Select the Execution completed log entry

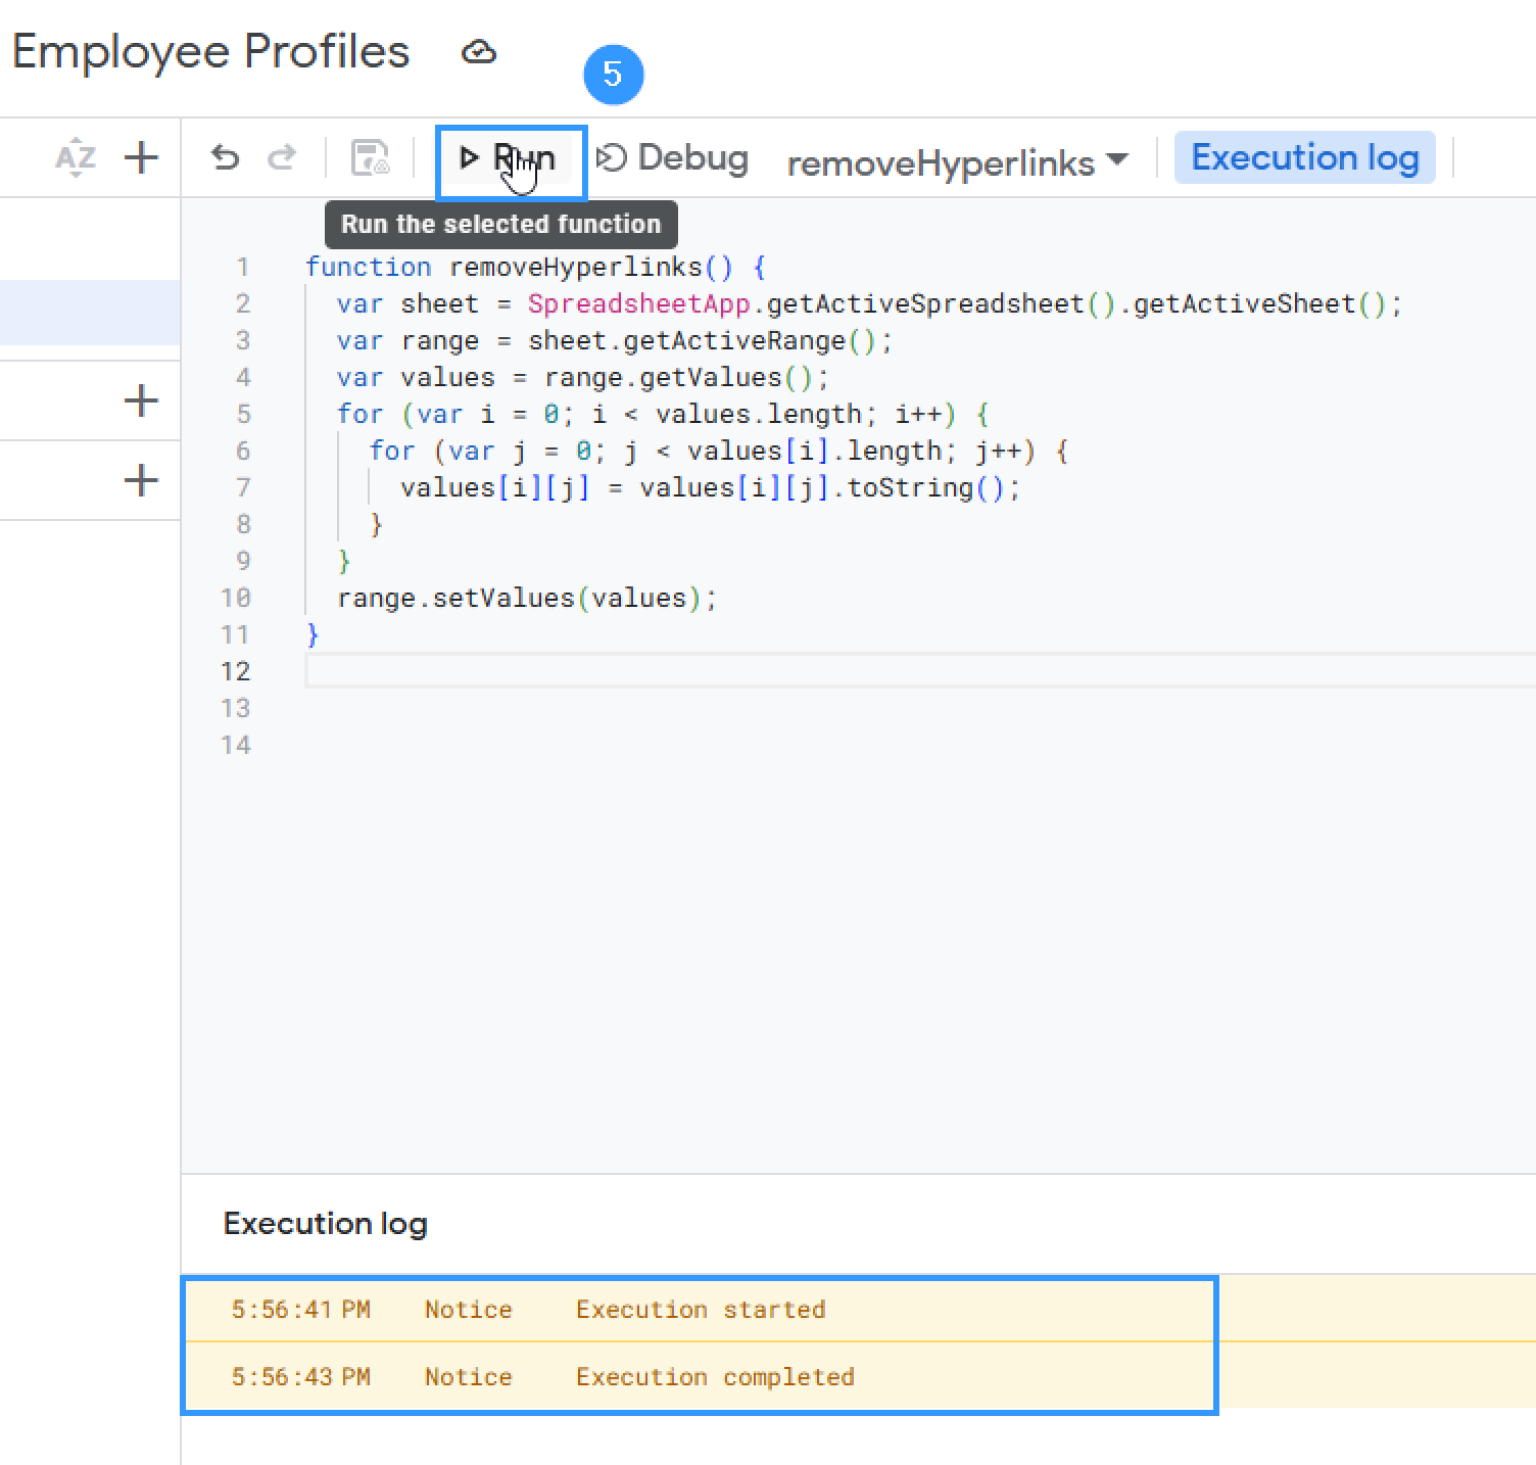click(x=714, y=1377)
